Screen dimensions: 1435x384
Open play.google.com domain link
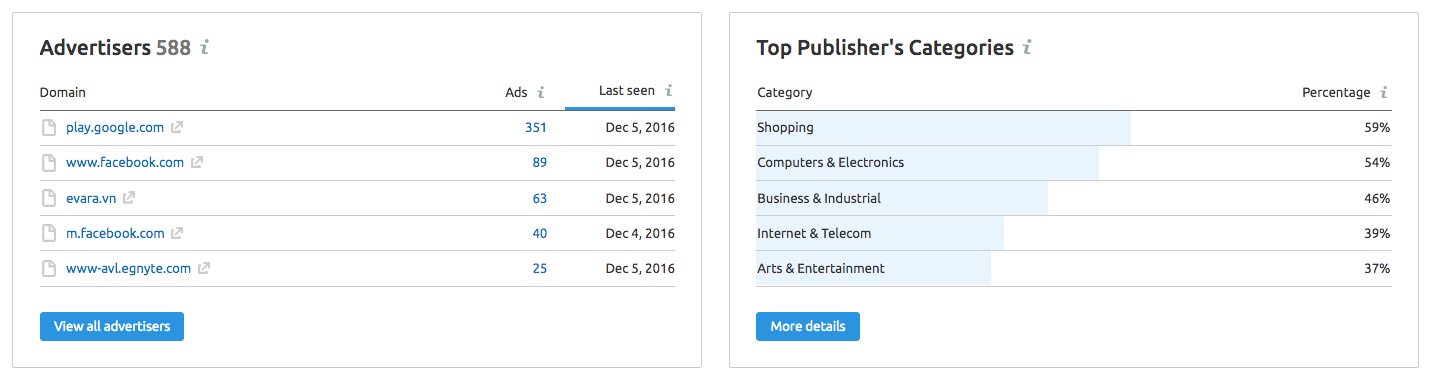pyautogui.click(x=115, y=128)
